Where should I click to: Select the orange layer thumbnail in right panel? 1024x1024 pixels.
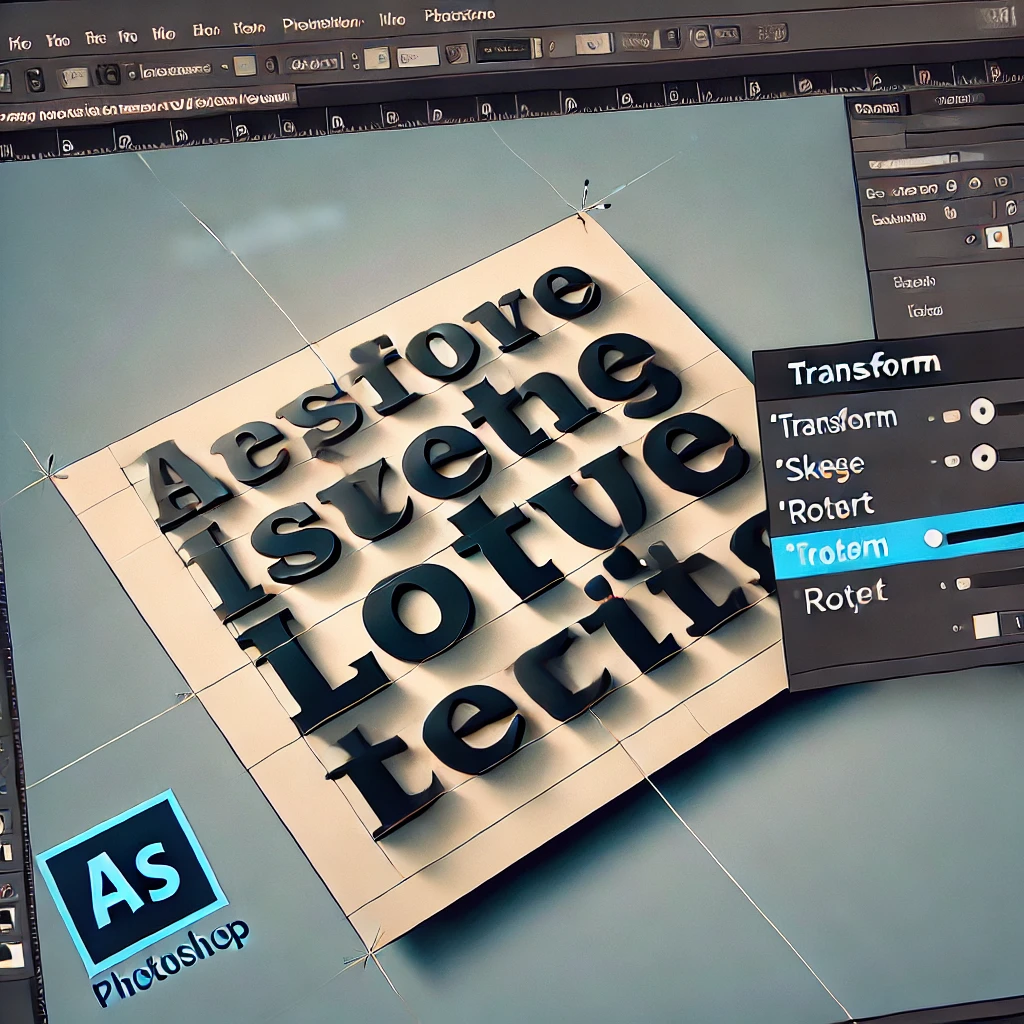997,236
